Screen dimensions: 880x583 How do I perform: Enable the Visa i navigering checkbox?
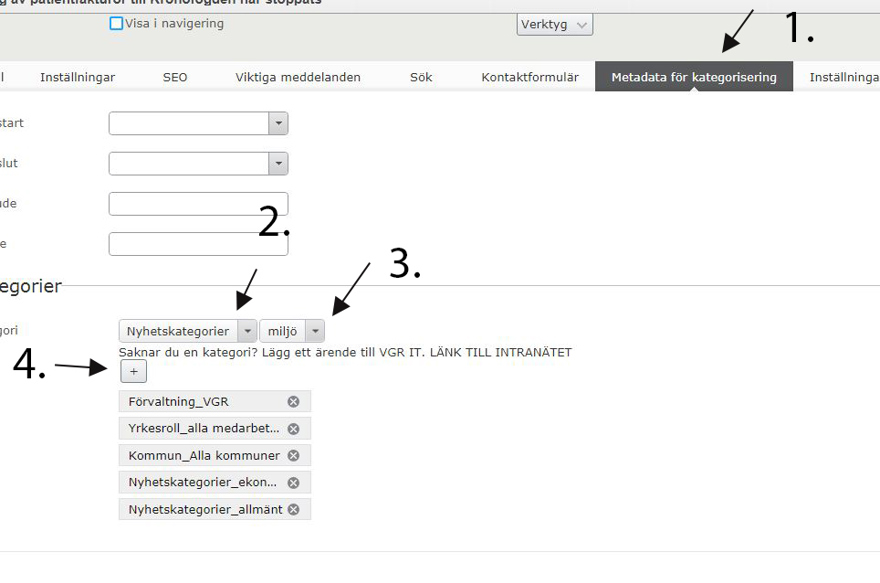click(116, 23)
